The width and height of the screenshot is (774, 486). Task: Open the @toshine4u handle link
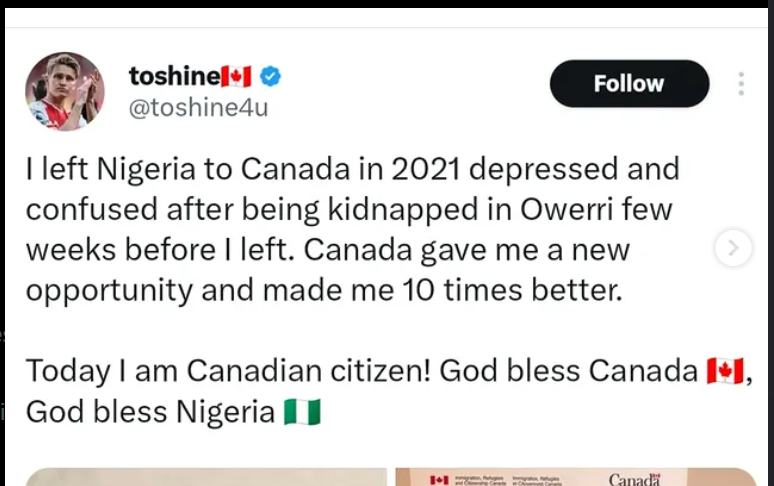point(198,107)
